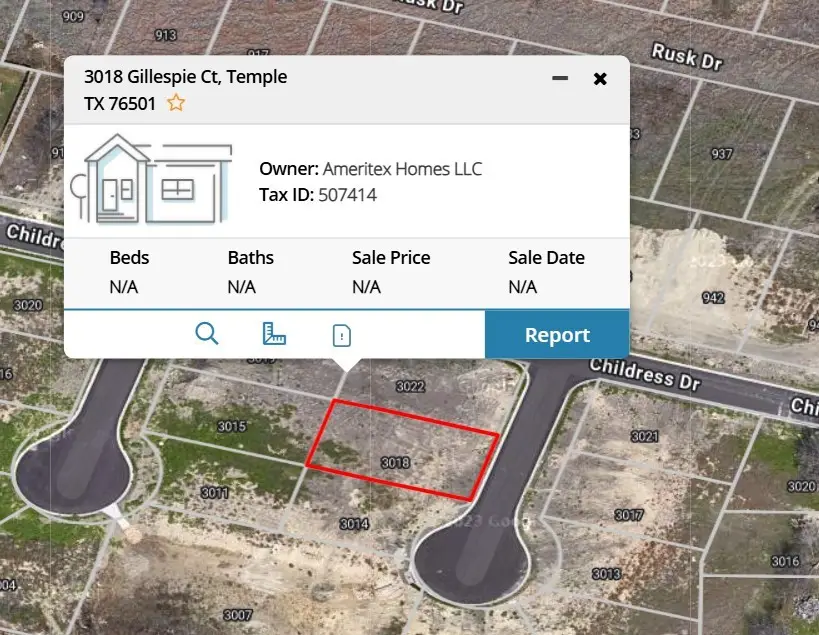Click the Sale Price column value
This screenshot has height=635, width=819.
pos(365,286)
